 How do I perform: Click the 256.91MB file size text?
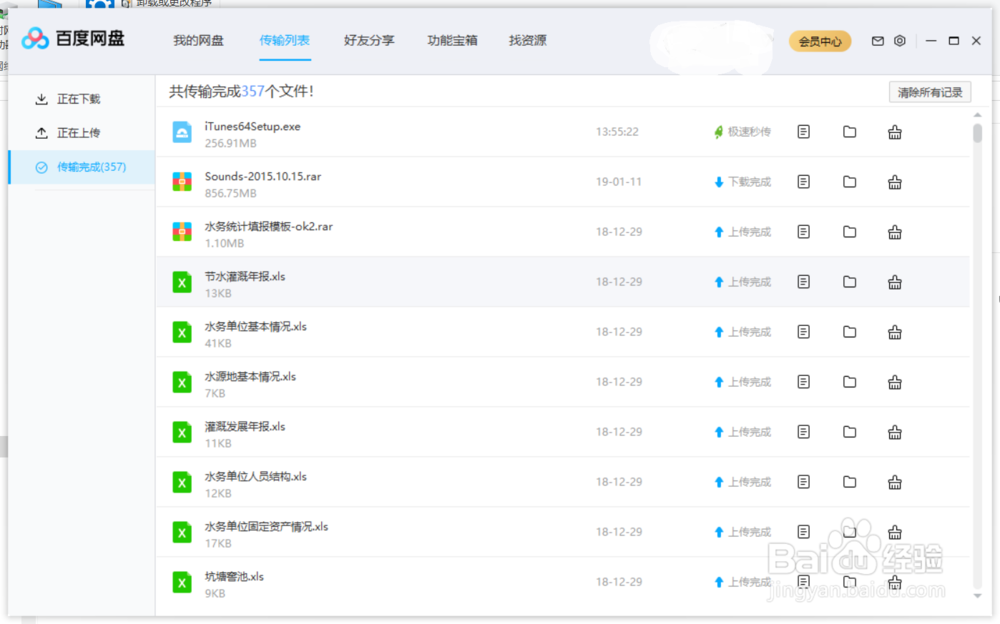[230, 143]
